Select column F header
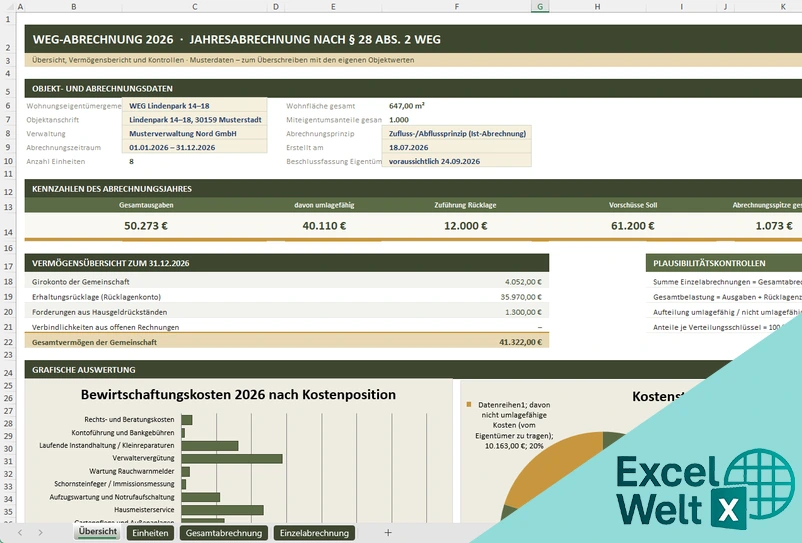This screenshot has height=543, width=802. click(456, 7)
